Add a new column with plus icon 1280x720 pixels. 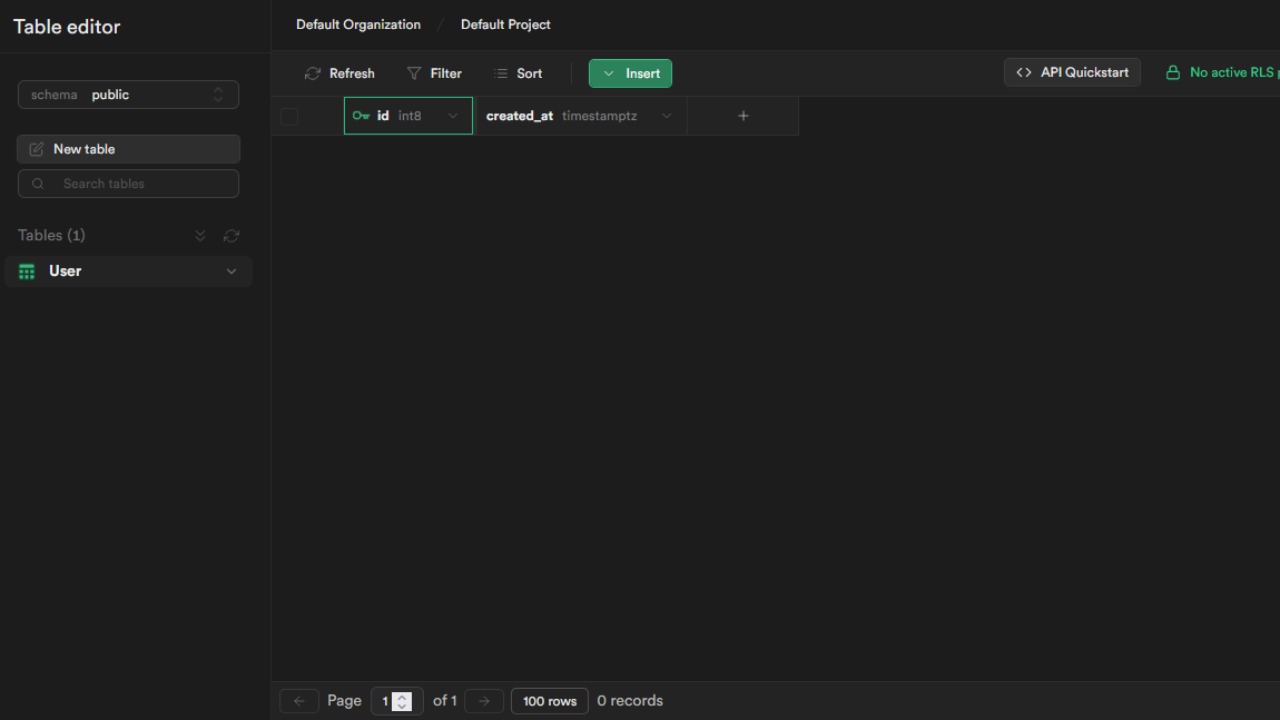(743, 116)
